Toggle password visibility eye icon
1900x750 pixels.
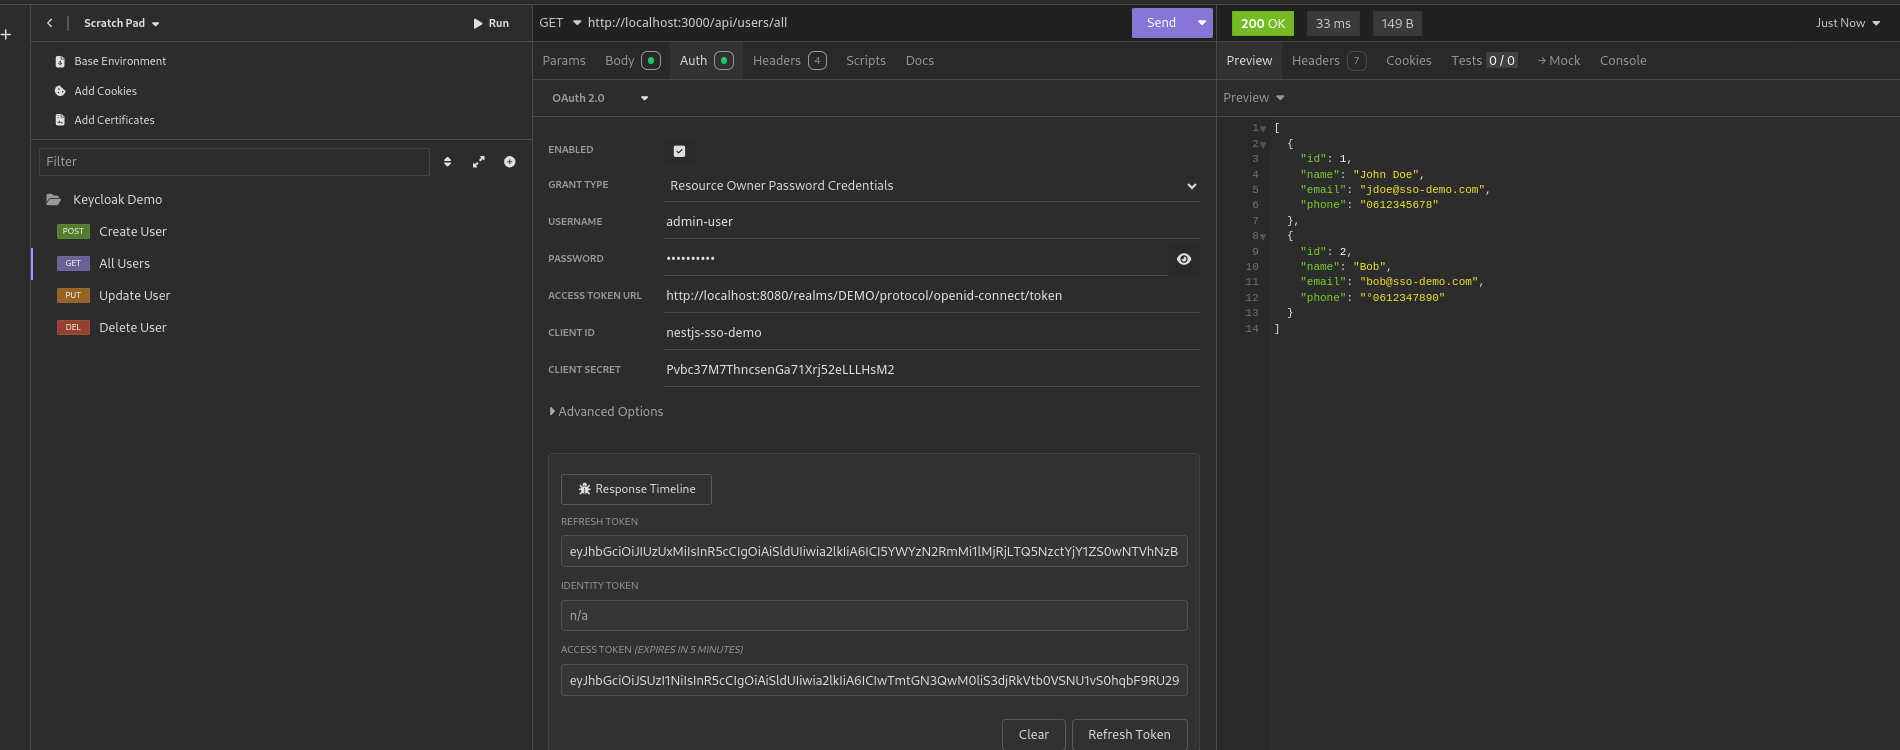pos(1184,259)
